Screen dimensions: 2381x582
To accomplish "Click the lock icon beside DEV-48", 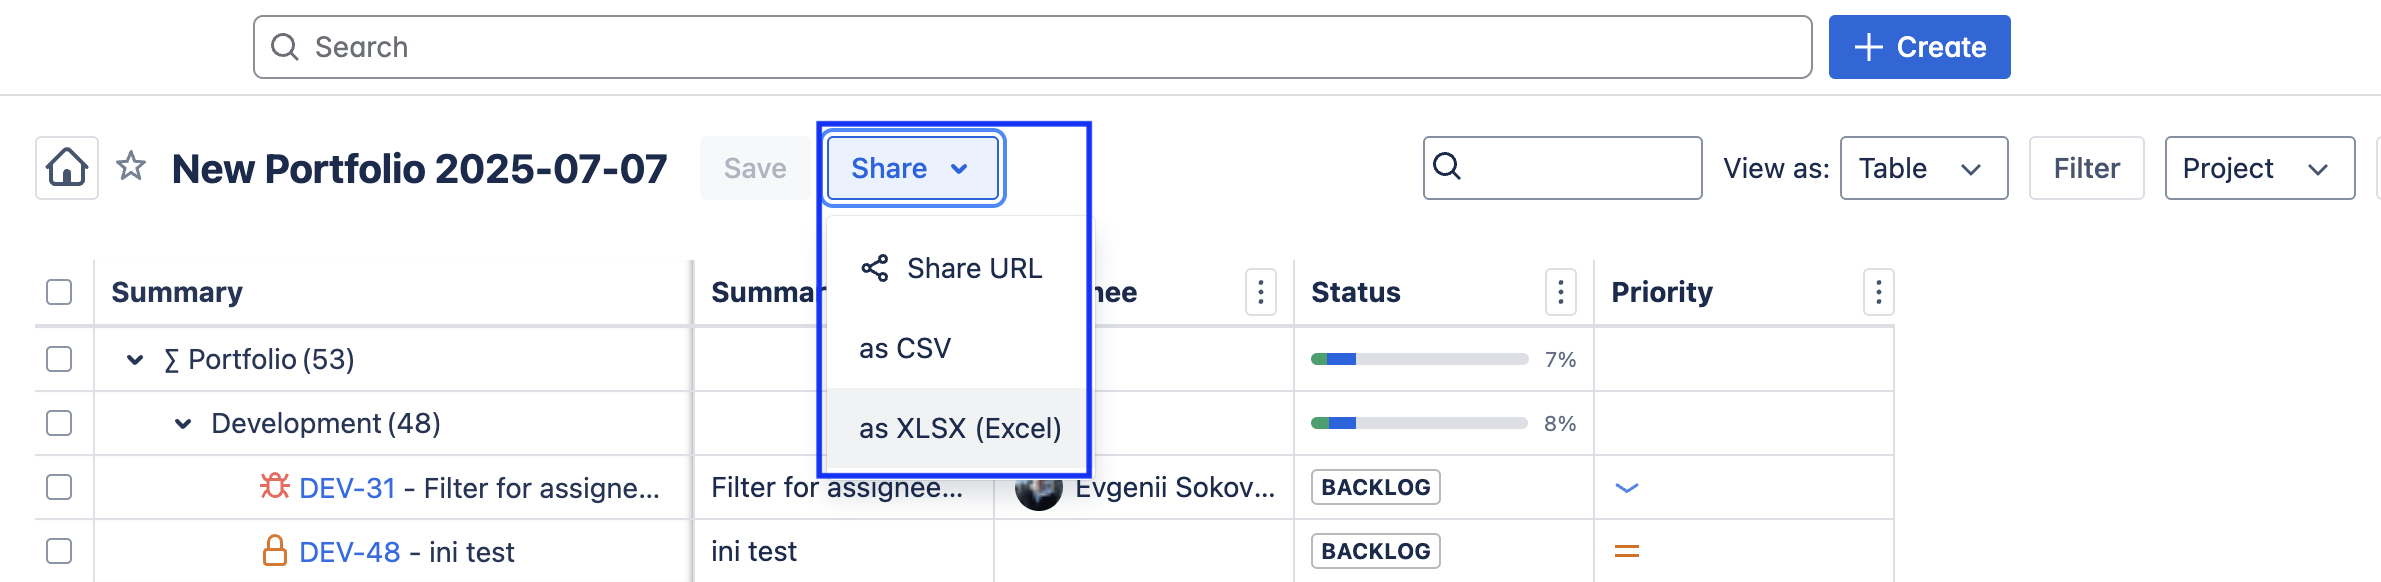I will [274, 550].
